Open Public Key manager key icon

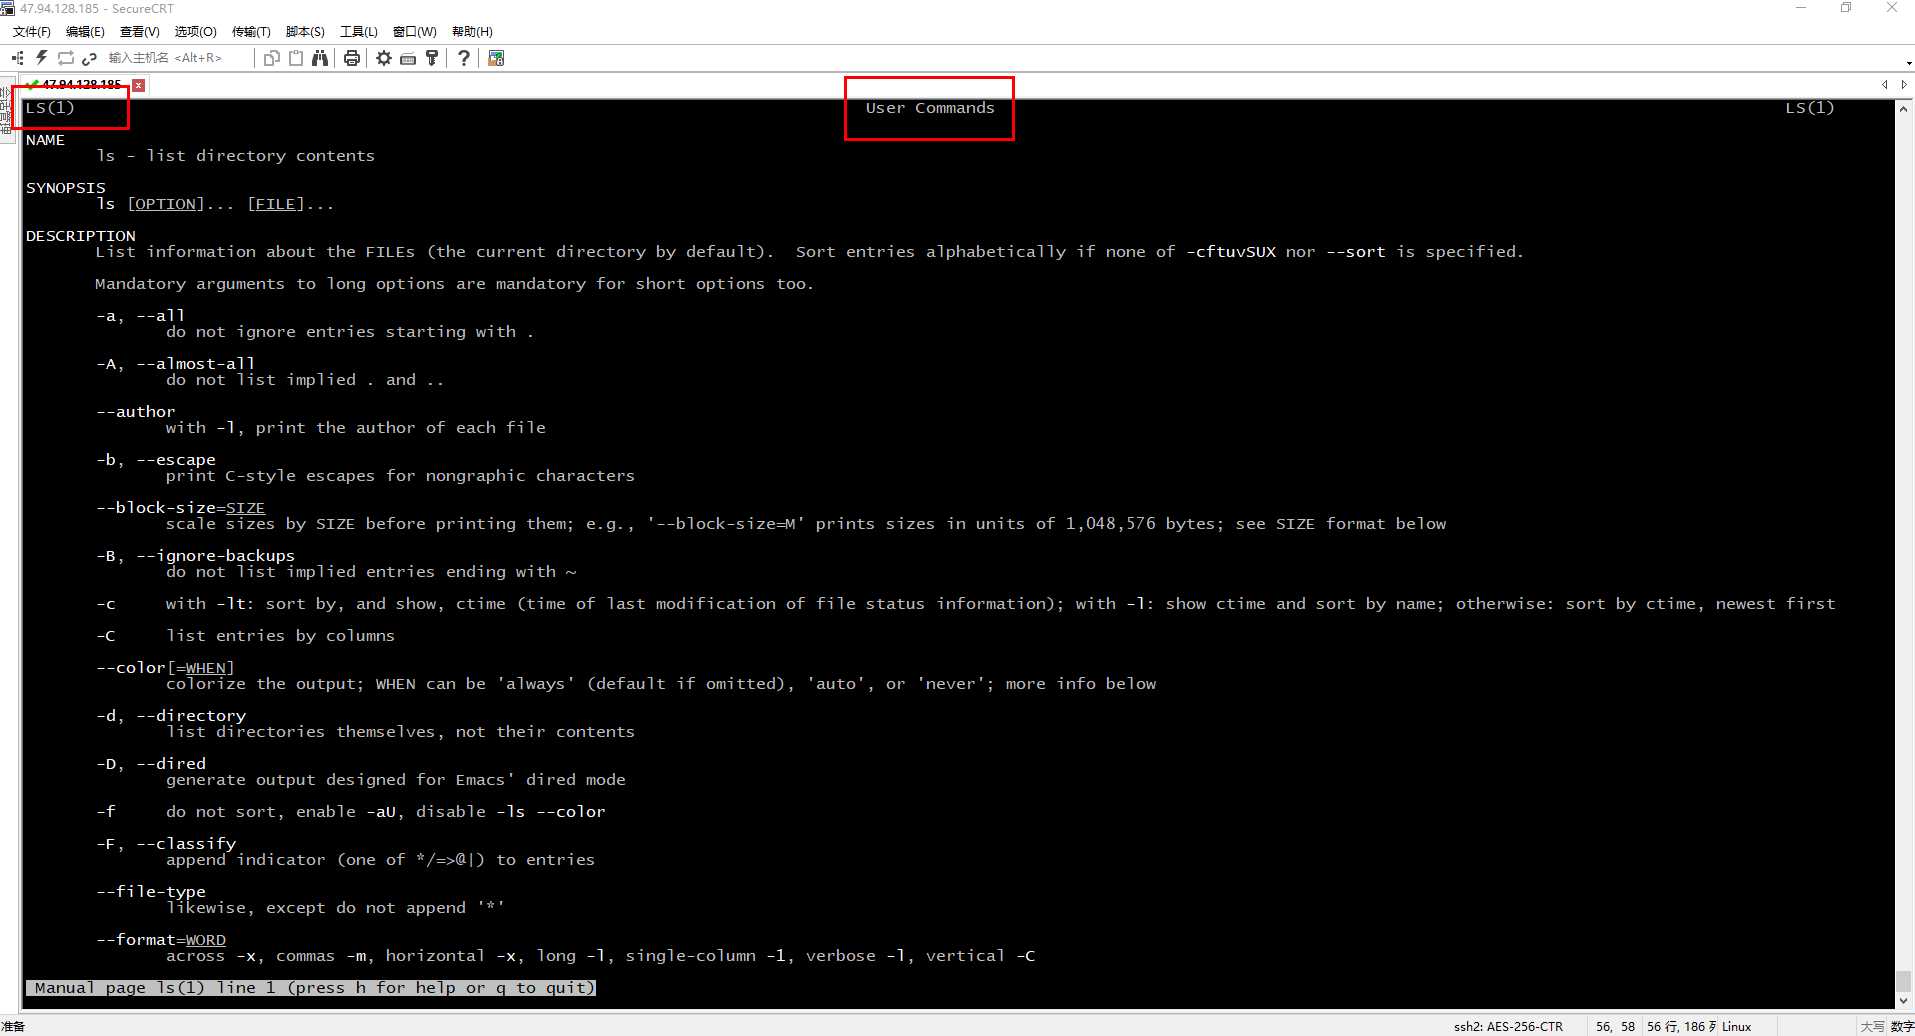(432, 58)
